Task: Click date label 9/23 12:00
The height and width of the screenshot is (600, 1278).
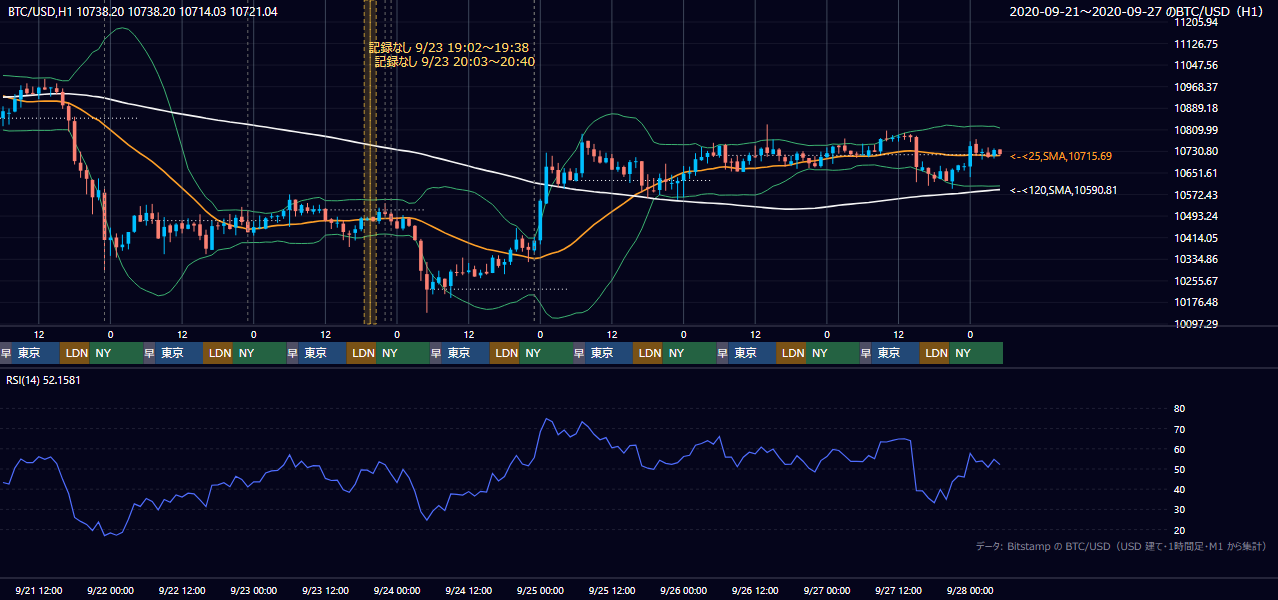Action: pyautogui.click(x=326, y=590)
